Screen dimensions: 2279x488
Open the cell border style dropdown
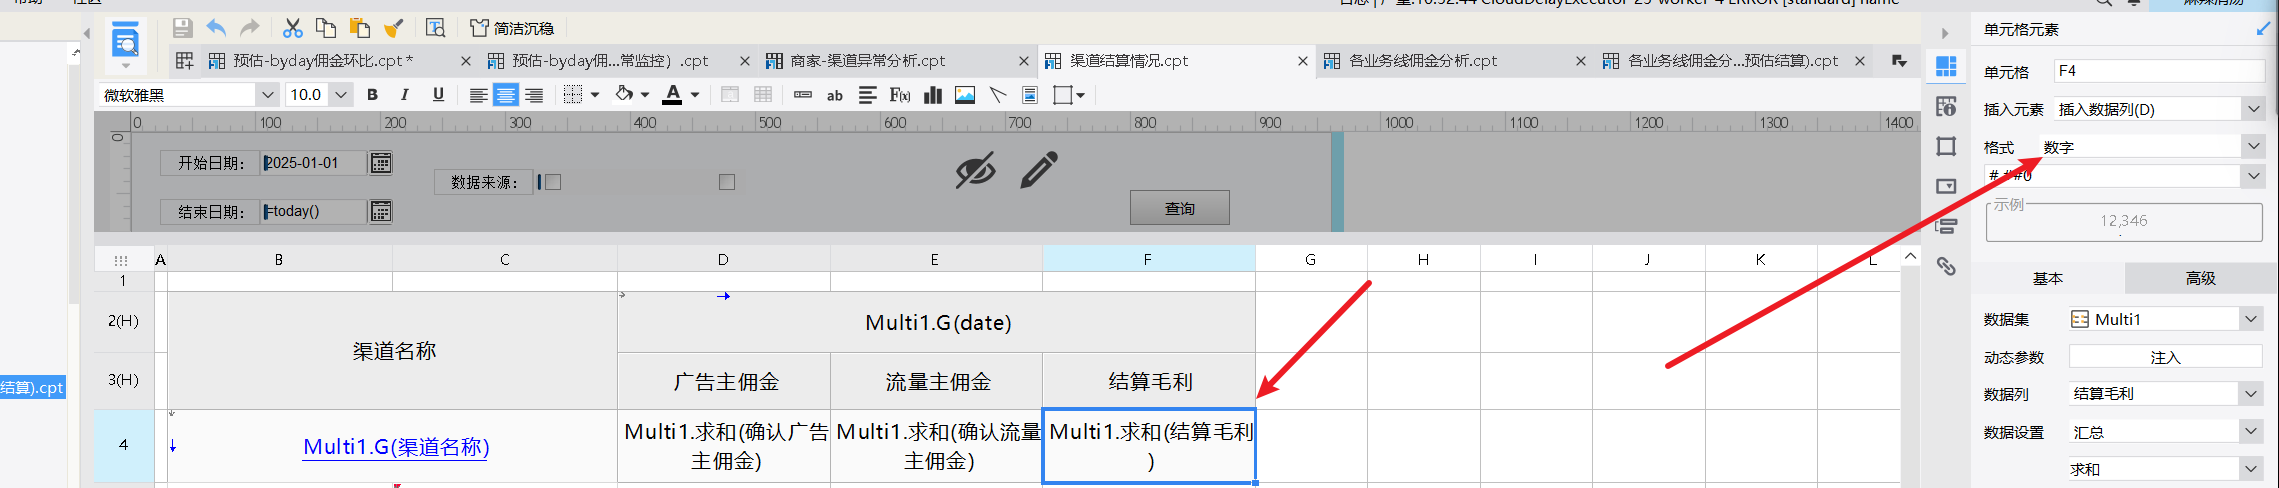click(x=595, y=95)
